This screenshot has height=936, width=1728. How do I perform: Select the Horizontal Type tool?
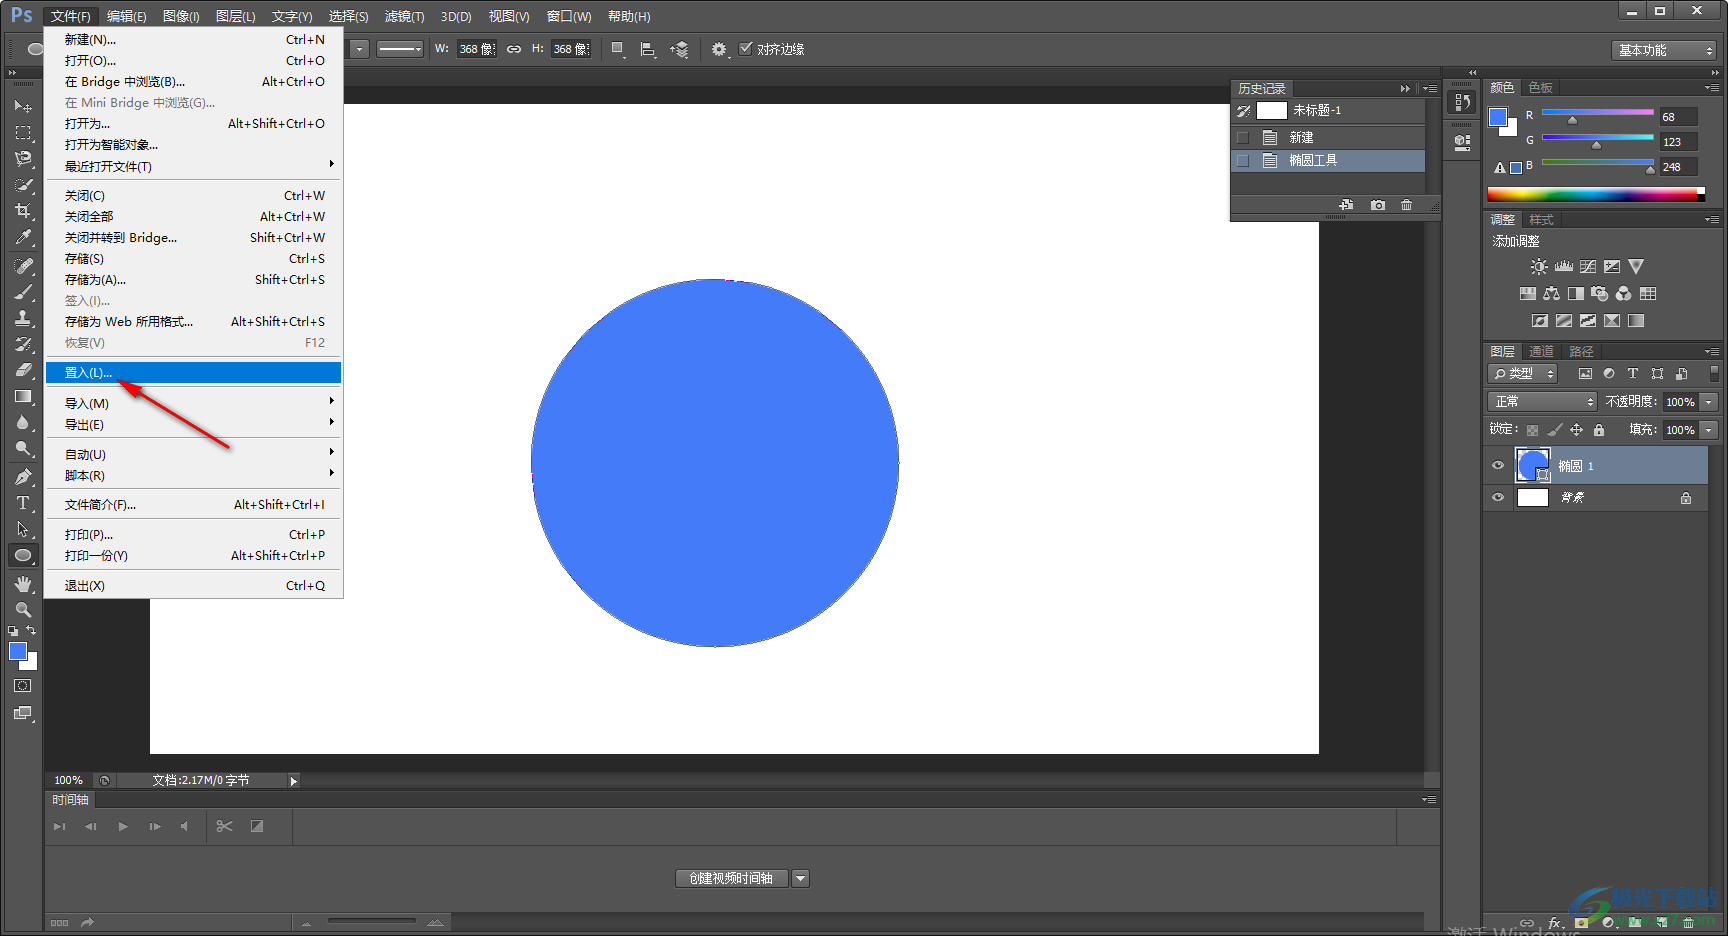pos(22,503)
